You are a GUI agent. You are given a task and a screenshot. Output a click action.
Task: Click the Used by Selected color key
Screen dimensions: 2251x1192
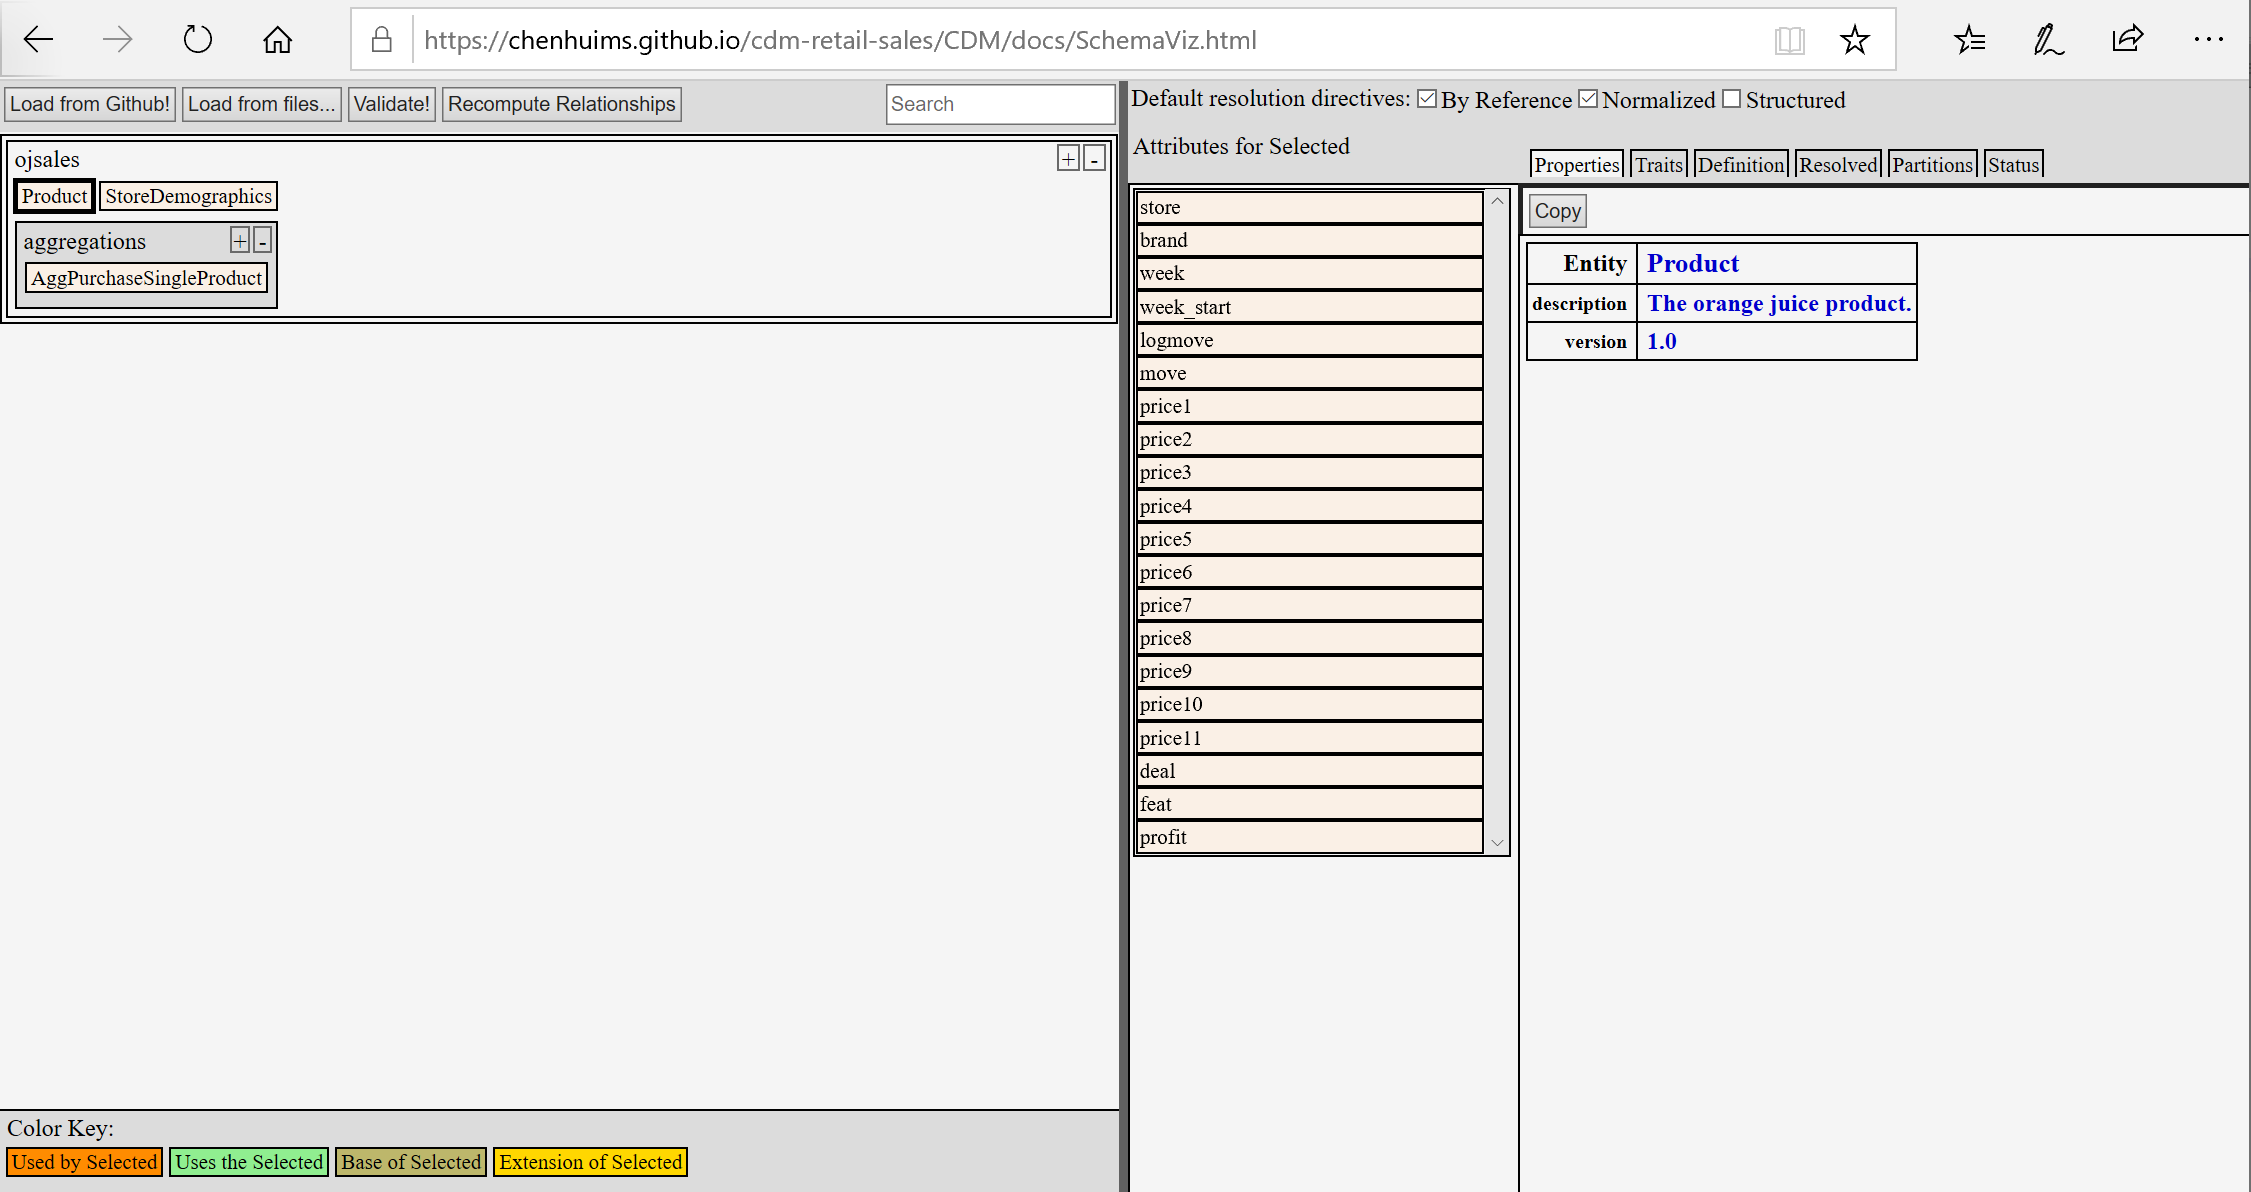[x=85, y=1162]
